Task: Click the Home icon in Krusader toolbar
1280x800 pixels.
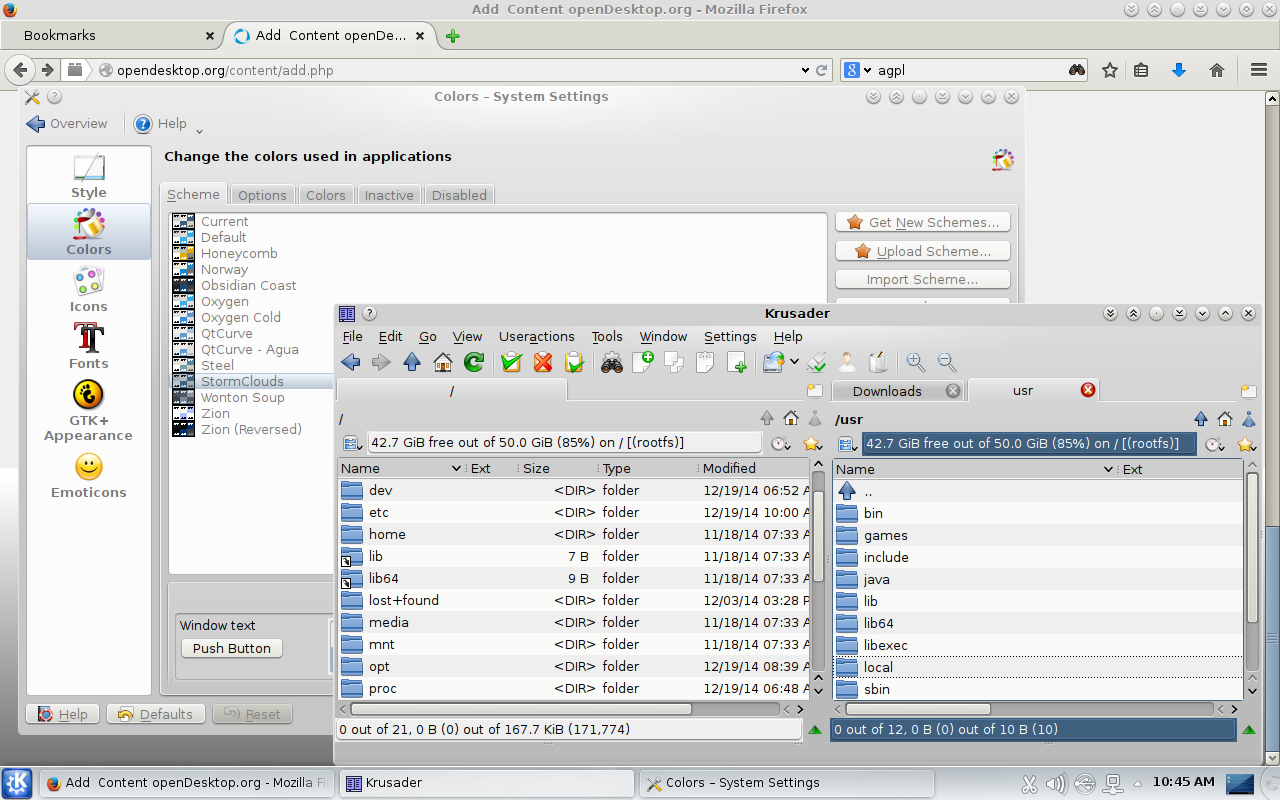Action: (x=443, y=362)
